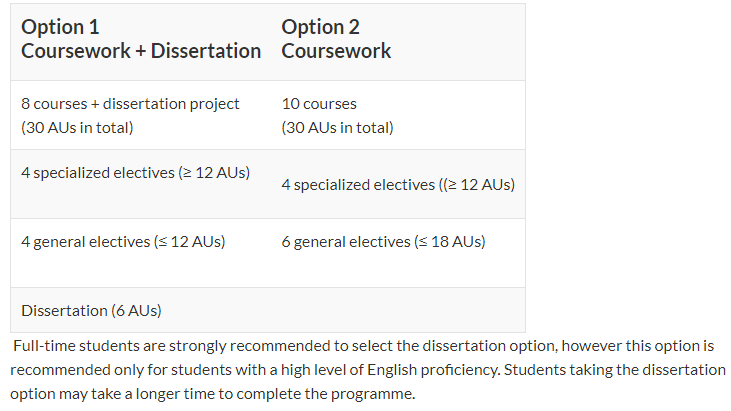Click Option 2's 4 specialized electives cell
Image resolution: width=731 pixels, height=411 pixels.
click(398, 185)
